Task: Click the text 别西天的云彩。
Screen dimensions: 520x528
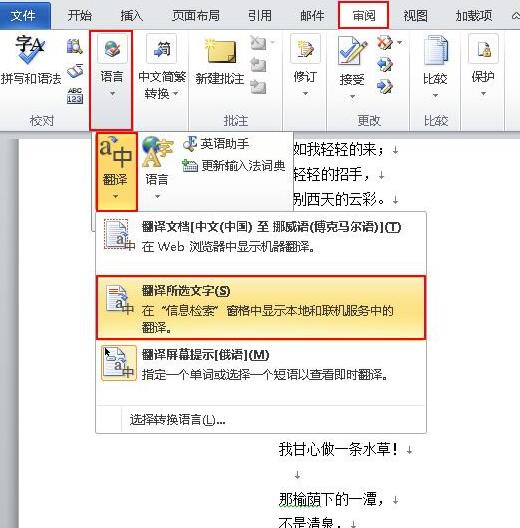Action: (x=339, y=199)
